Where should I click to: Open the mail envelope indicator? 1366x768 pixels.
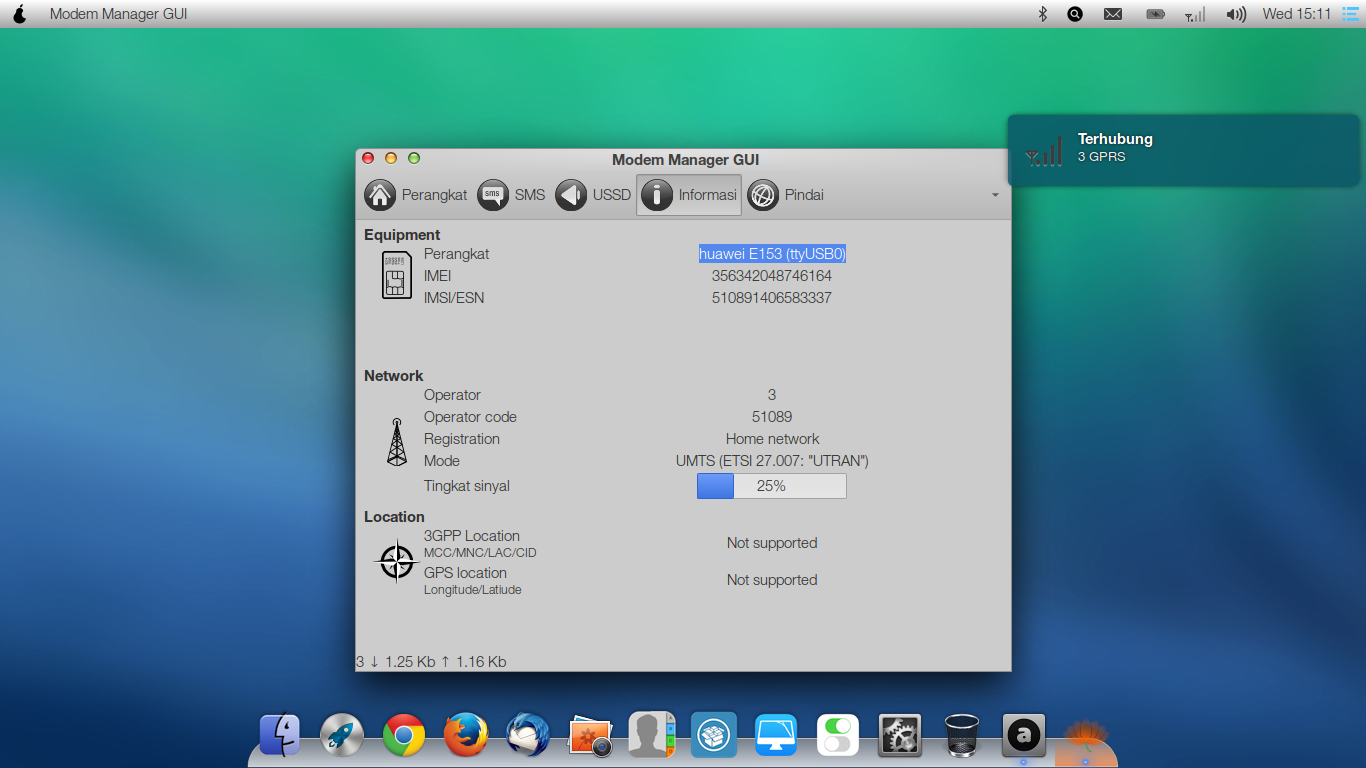pos(1113,14)
